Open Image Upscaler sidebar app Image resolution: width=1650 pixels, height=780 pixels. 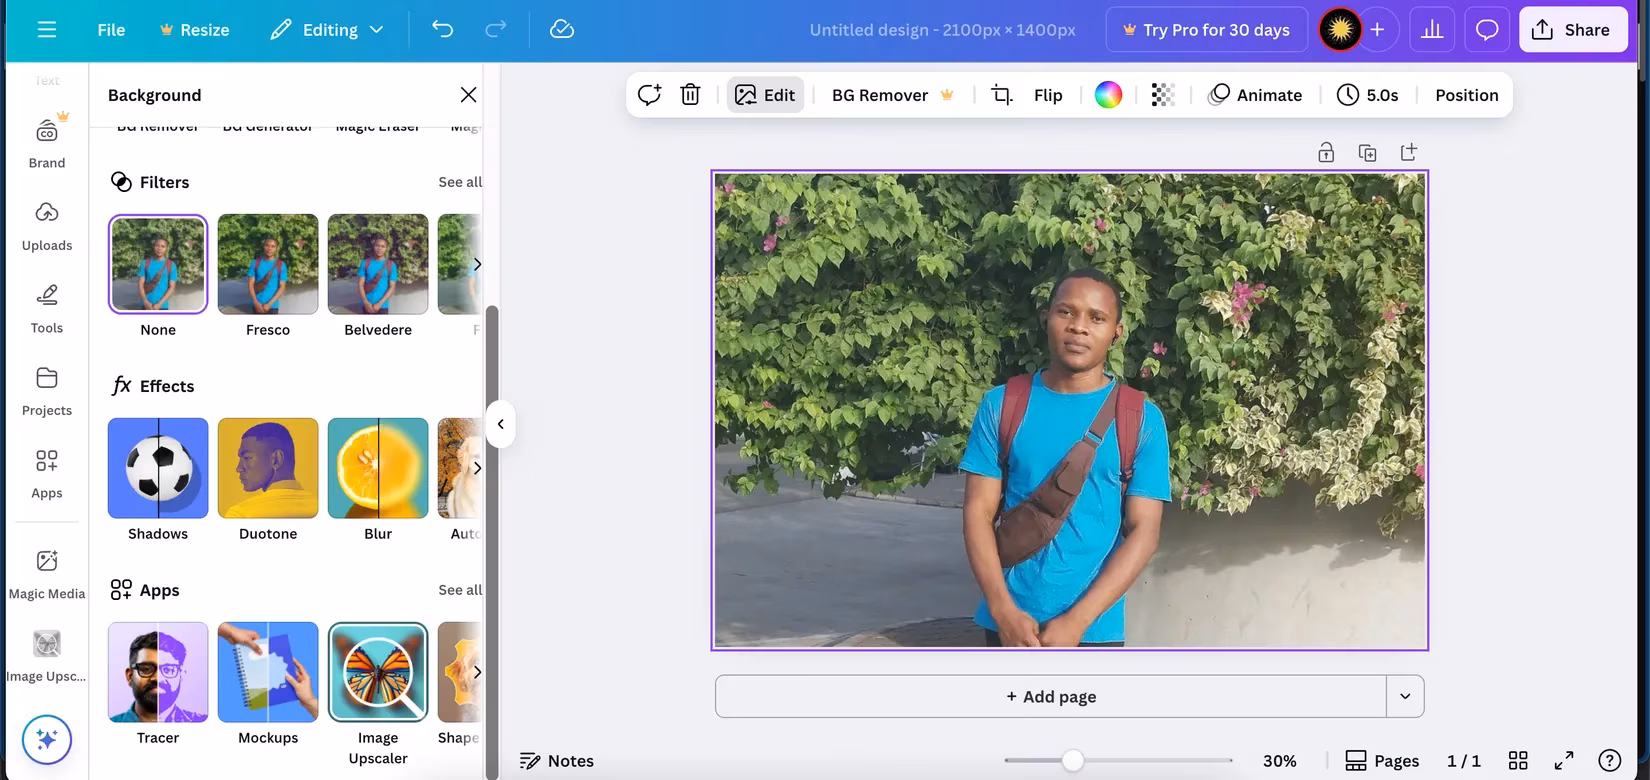47,657
